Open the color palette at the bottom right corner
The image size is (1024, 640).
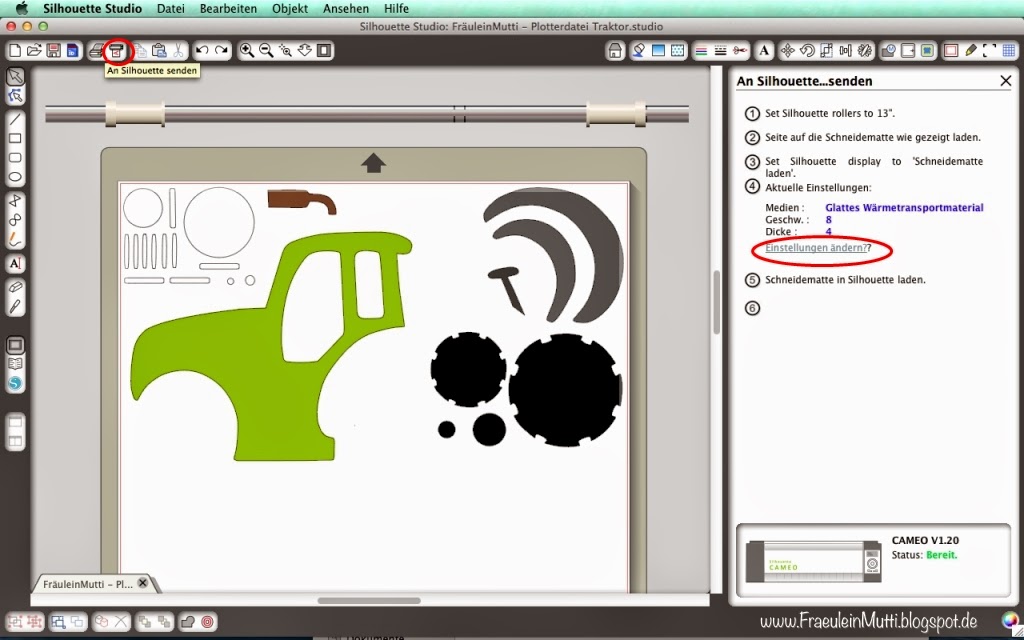(x=1010, y=620)
